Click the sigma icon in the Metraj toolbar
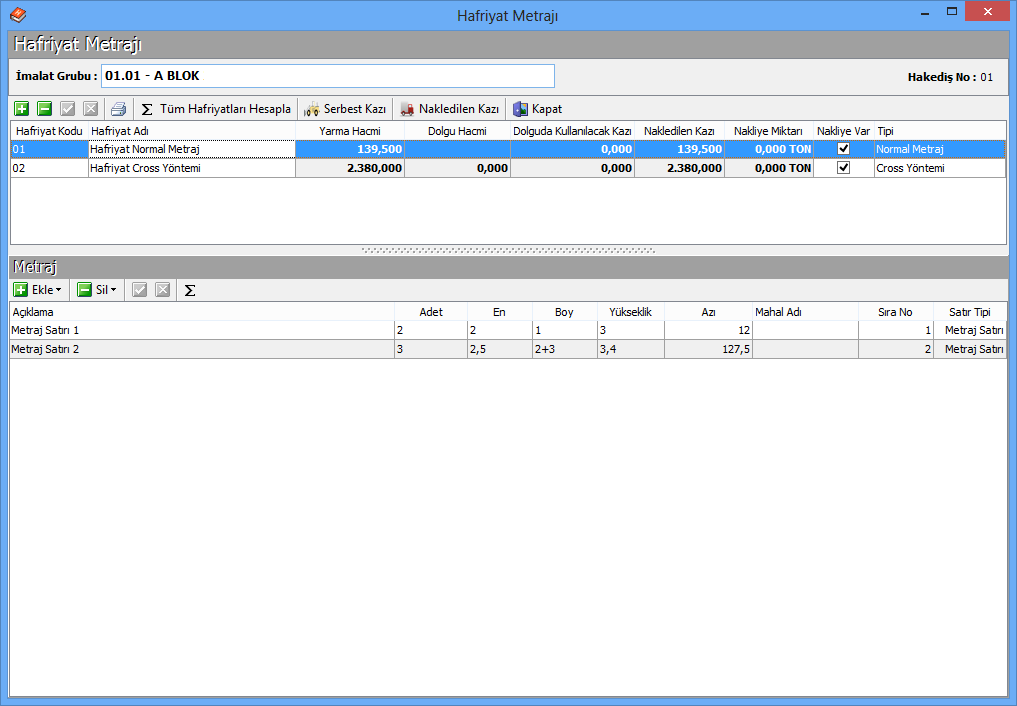The image size is (1017, 706). tap(190, 290)
